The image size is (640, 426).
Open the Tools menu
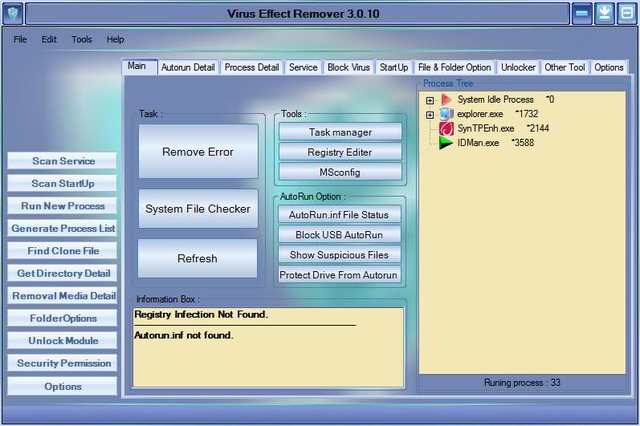pos(82,40)
